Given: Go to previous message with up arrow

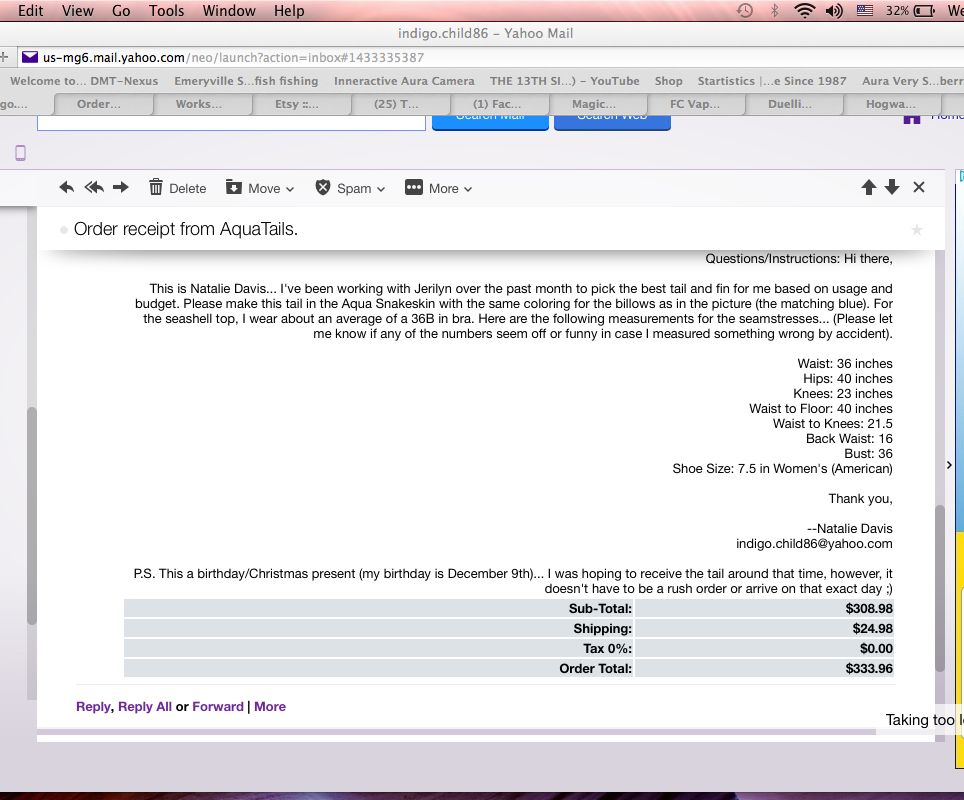Looking at the screenshot, I should coord(869,187).
